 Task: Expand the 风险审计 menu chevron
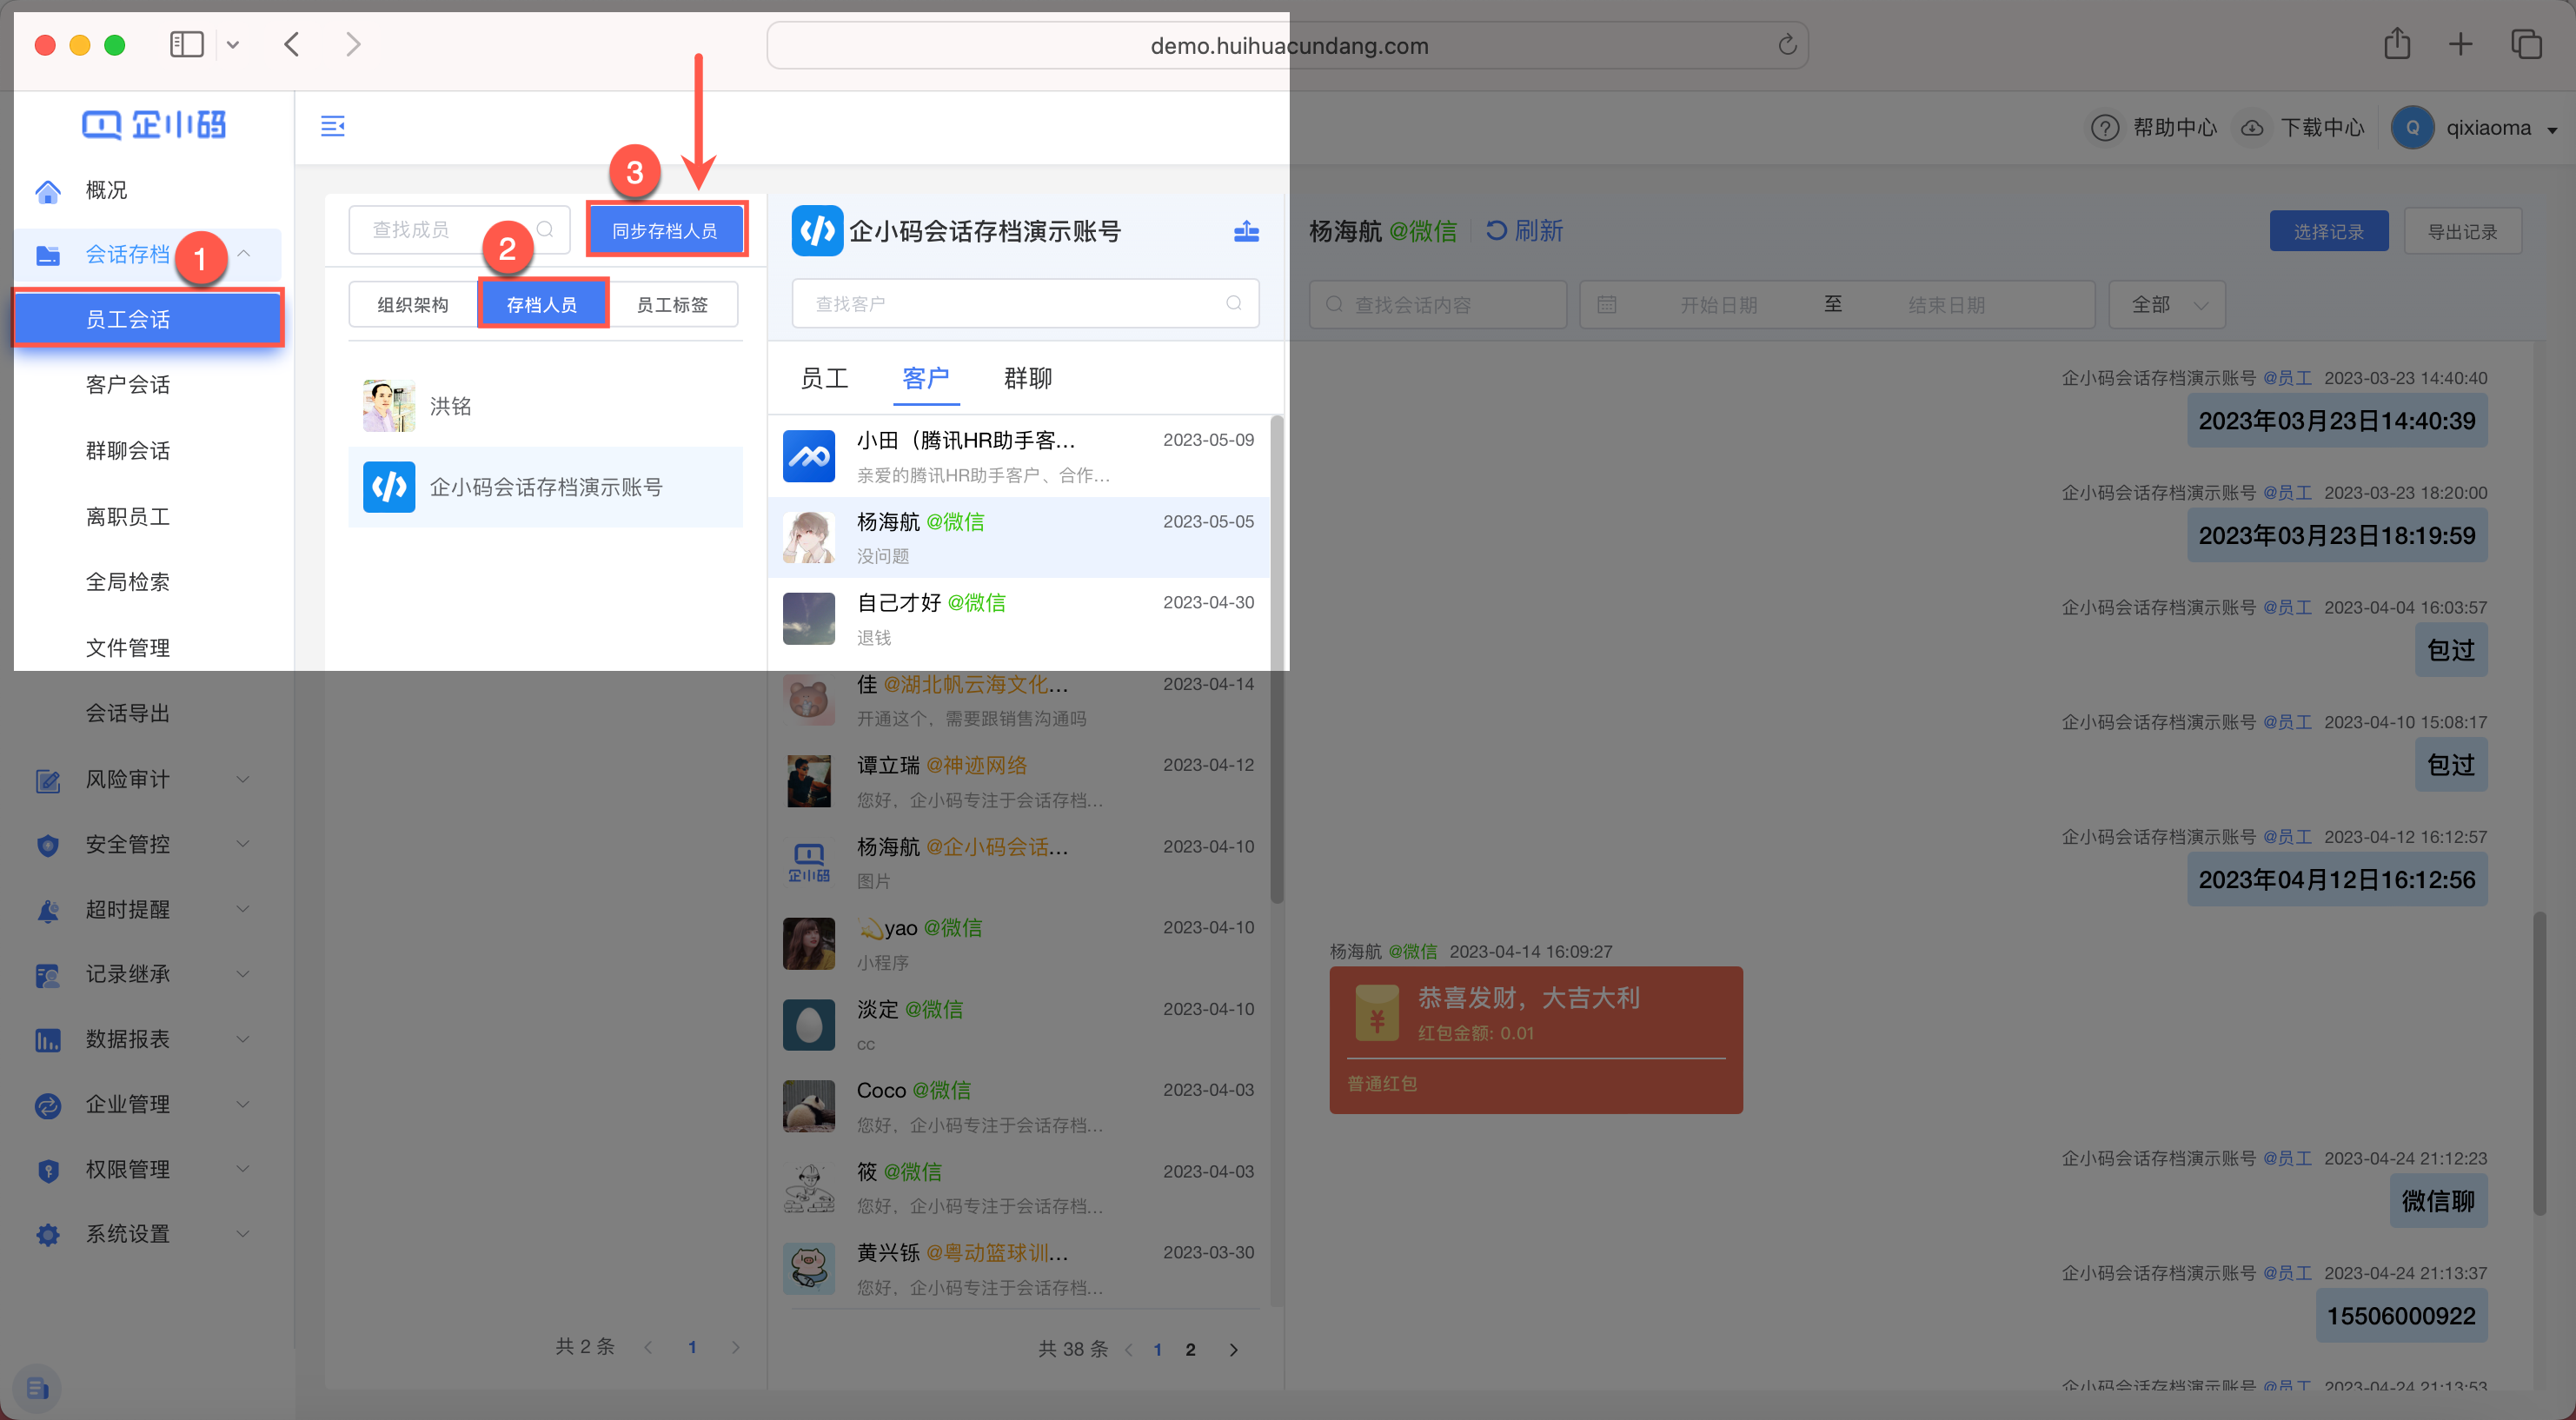pos(243,779)
